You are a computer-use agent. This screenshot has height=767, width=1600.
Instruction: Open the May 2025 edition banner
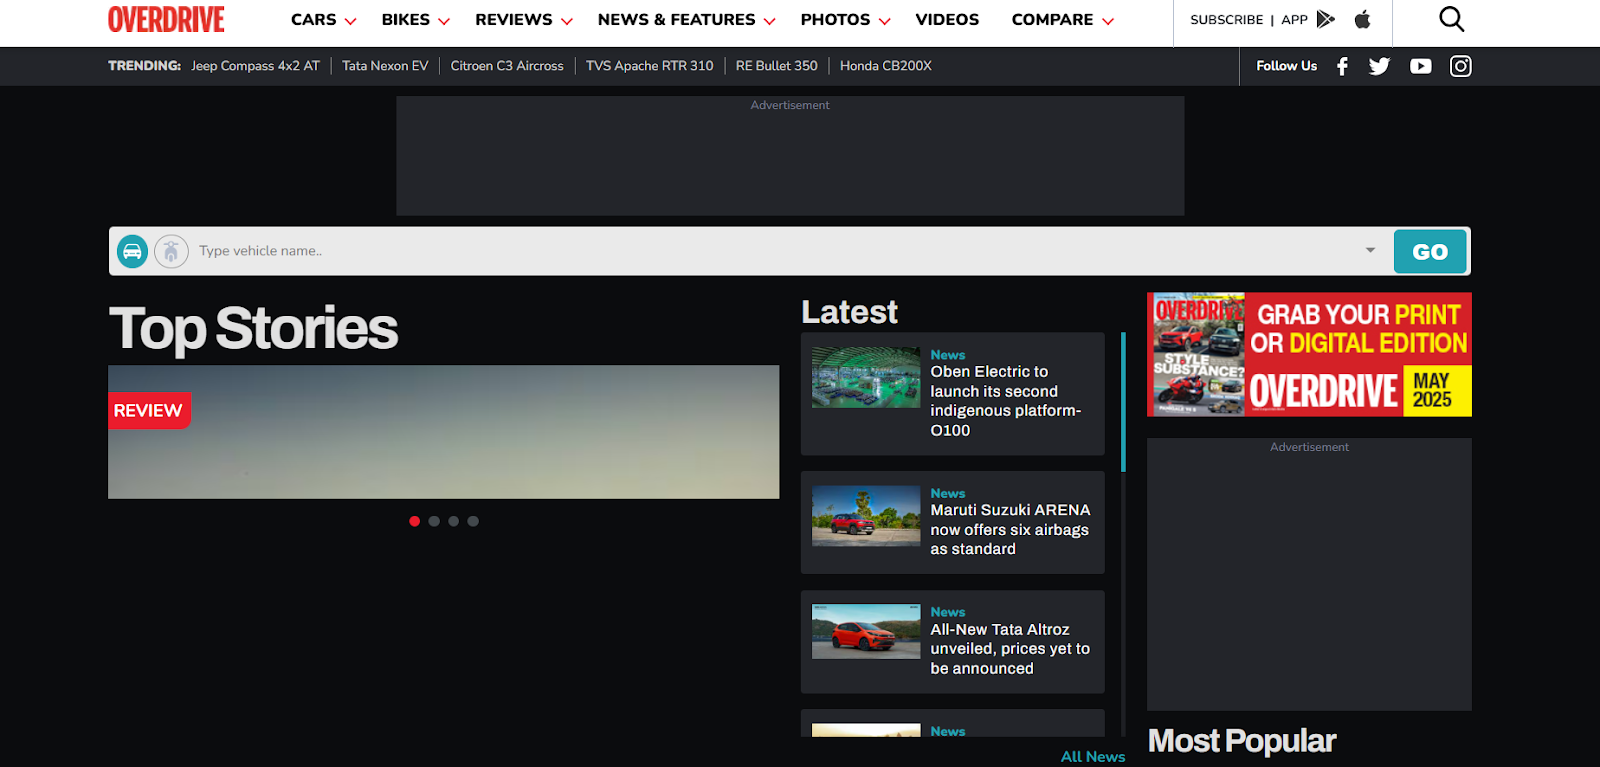pyautogui.click(x=1309, y=354)
